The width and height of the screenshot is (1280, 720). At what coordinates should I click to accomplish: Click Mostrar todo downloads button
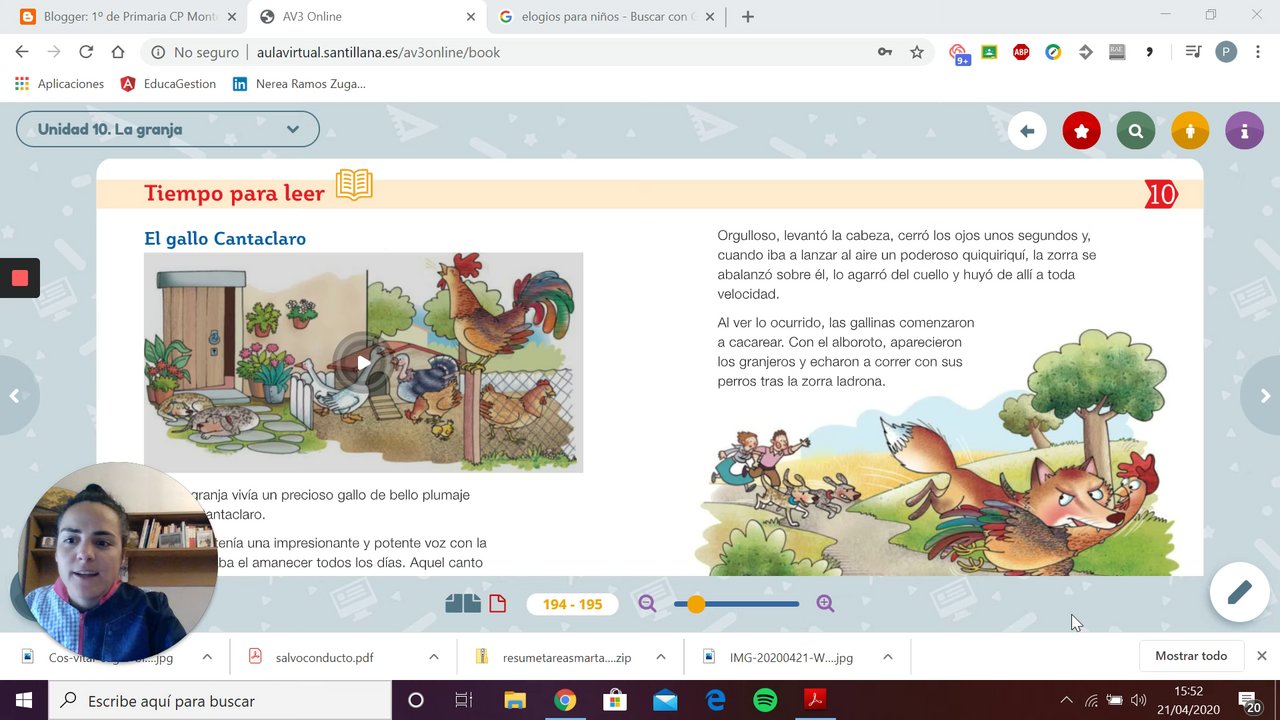click(x=1191, y=656)
